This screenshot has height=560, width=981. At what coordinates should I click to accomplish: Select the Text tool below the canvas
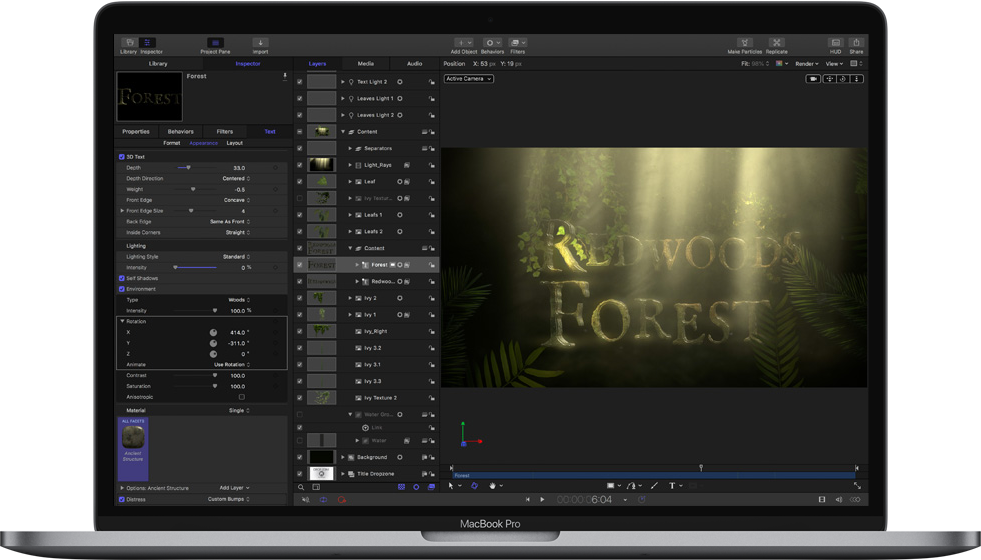point(672,486)
